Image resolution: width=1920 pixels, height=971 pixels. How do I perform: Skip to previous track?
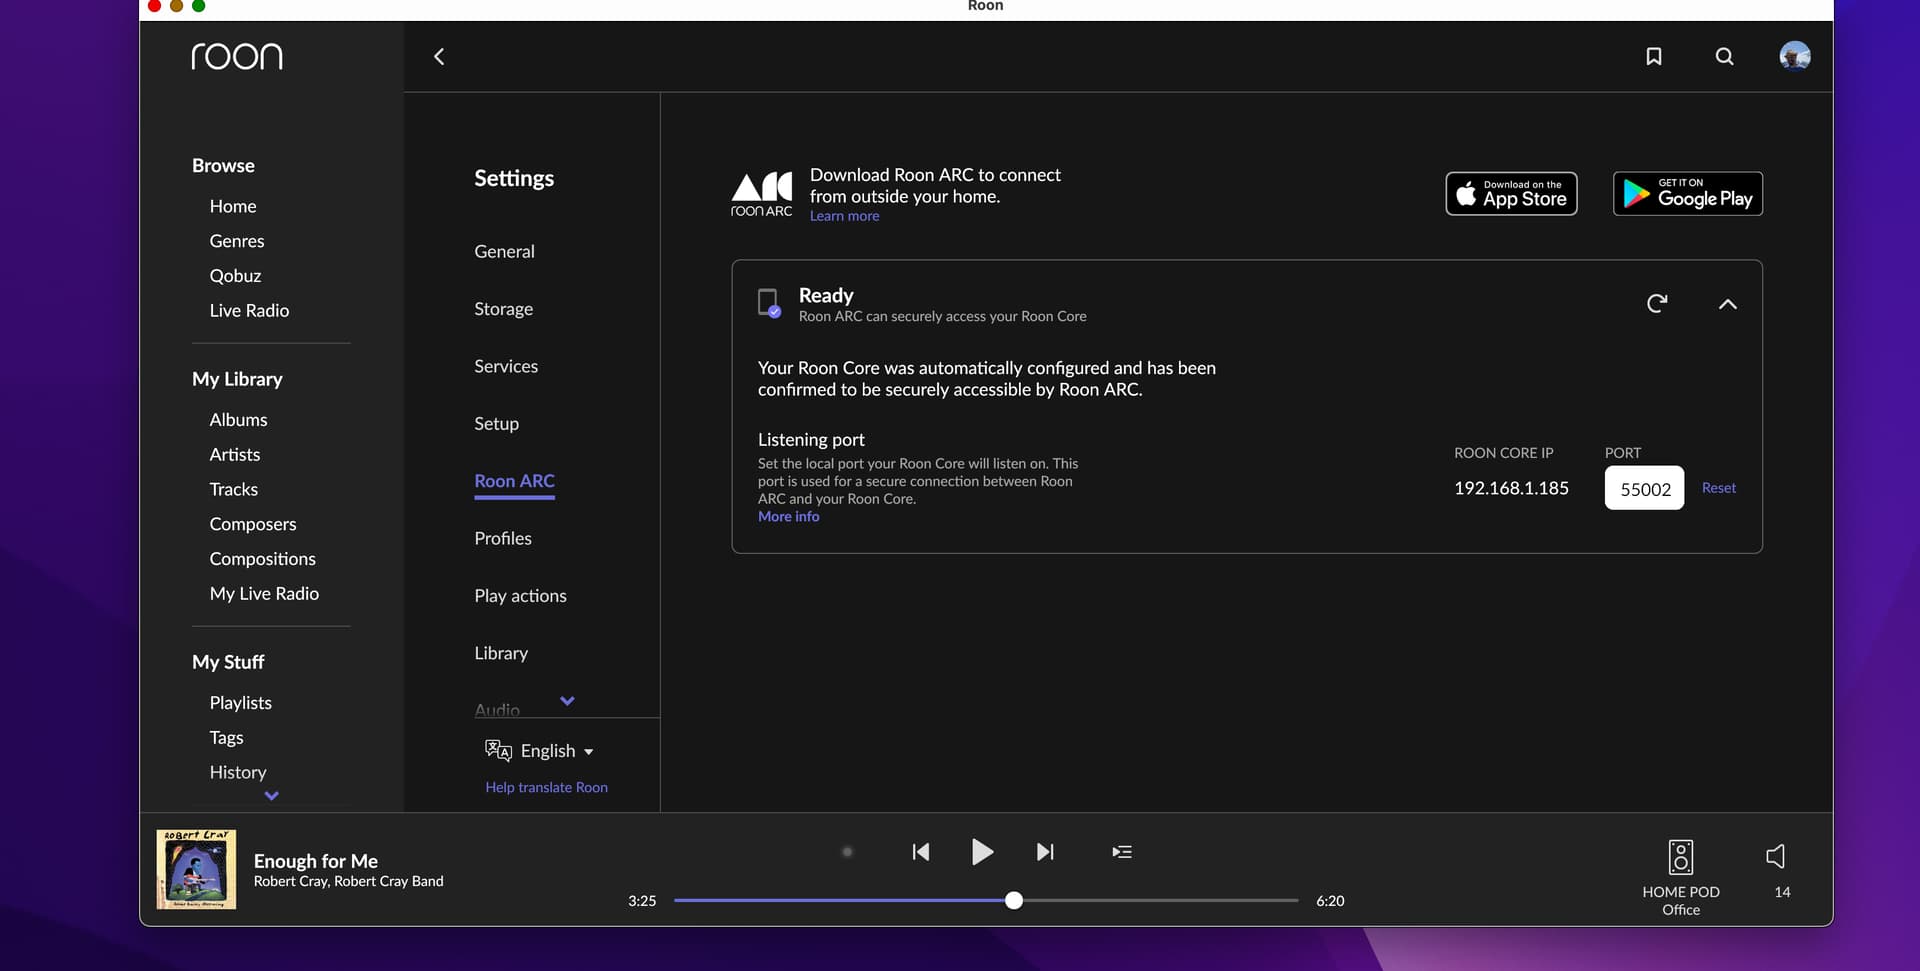click(921, 852)
